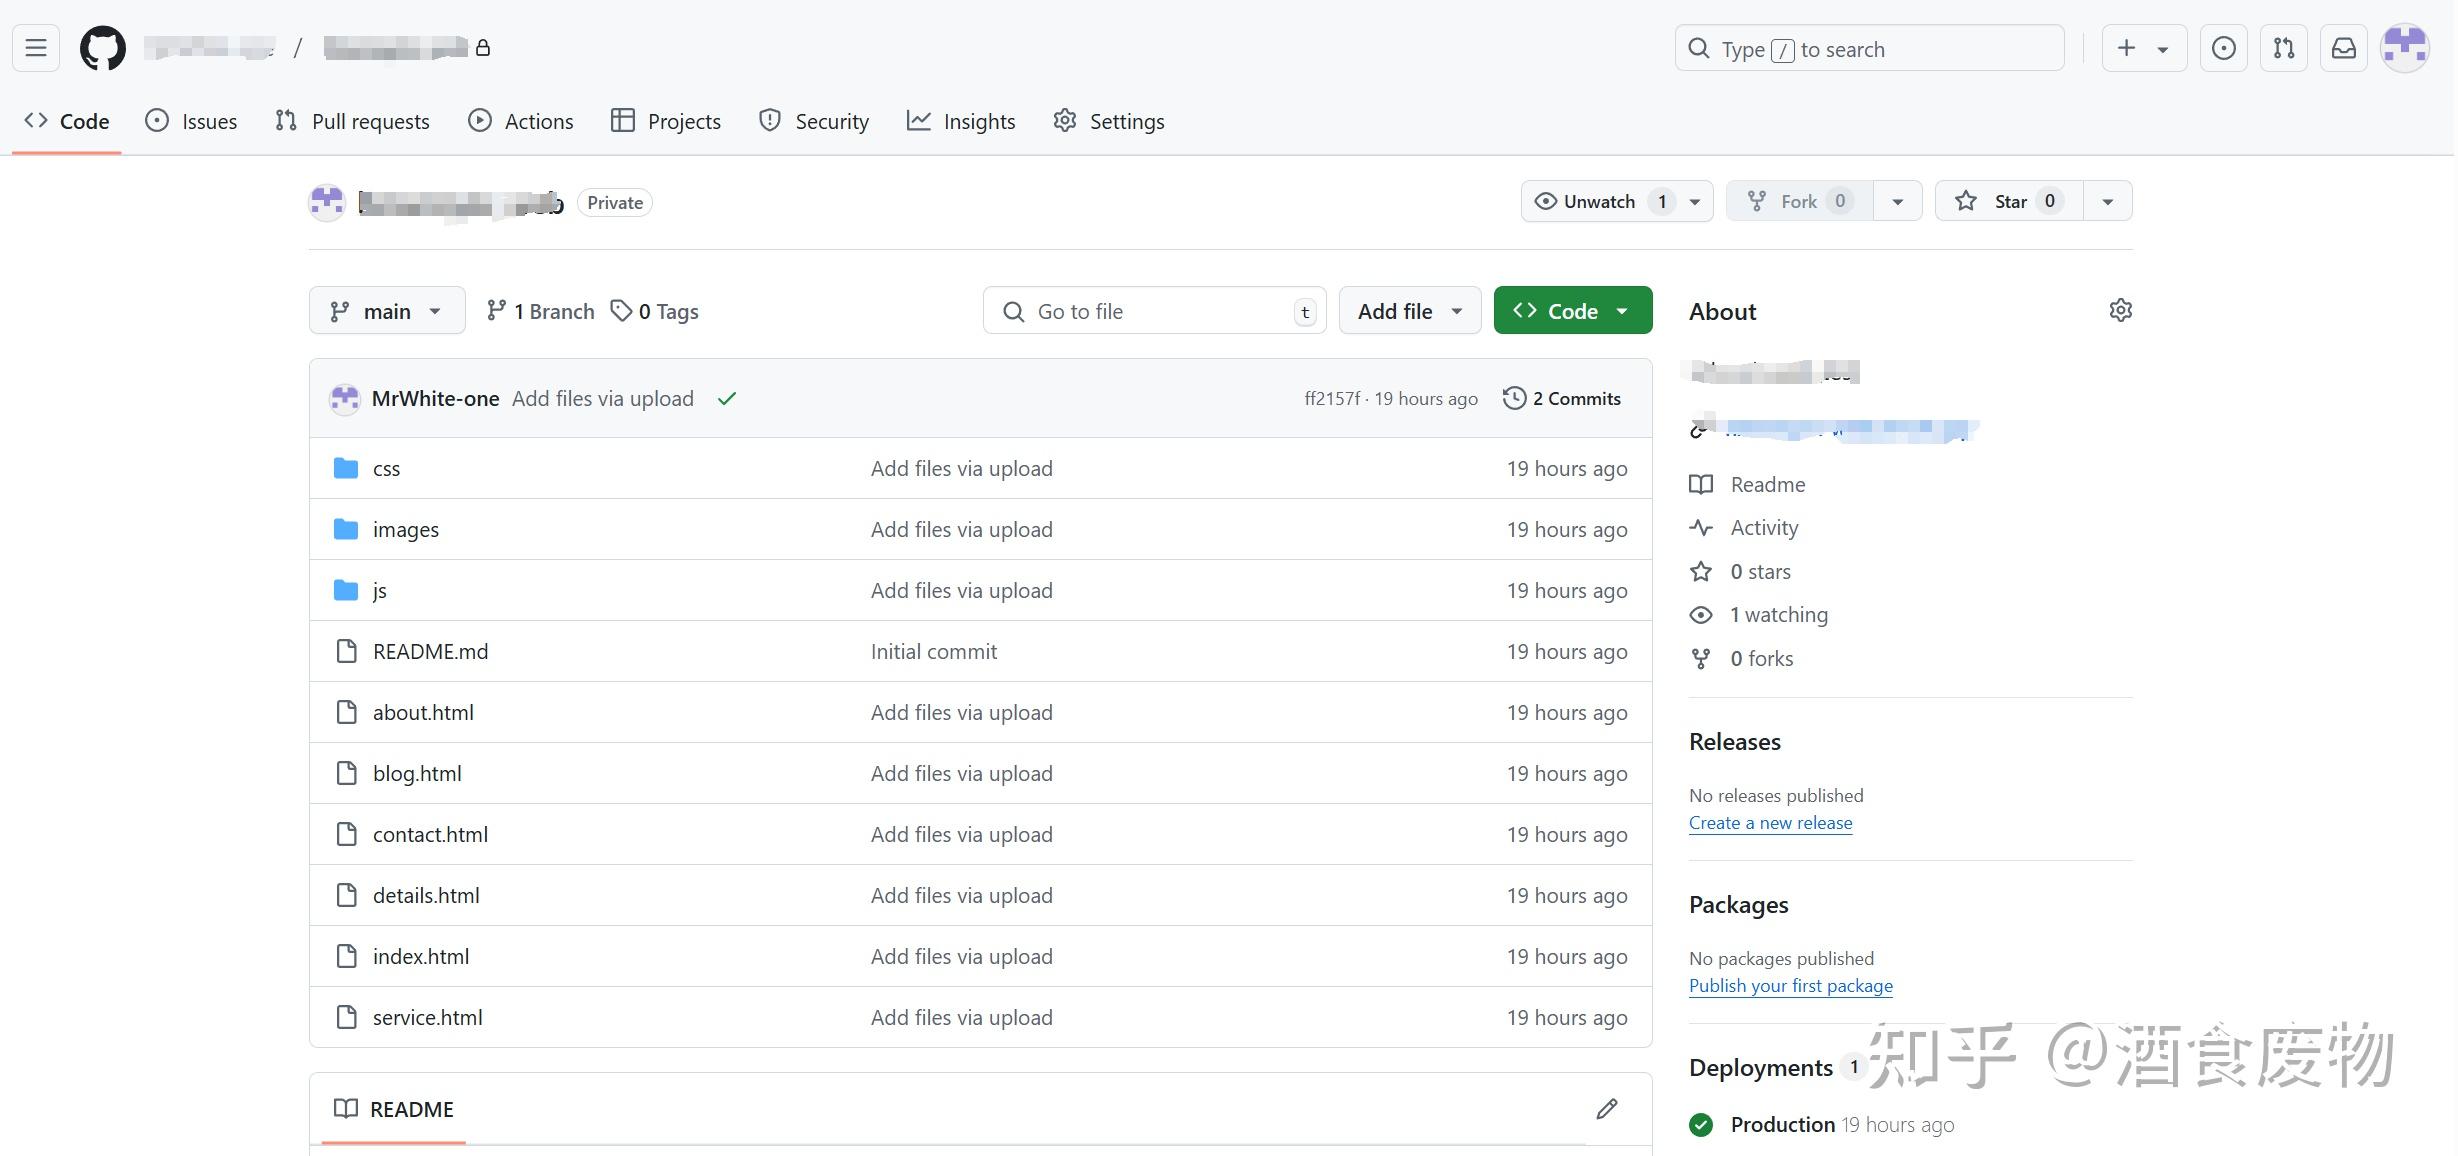Screen dimensions: 2458x1156
Task: Click the pull requests icon in the header
Action: [x=2283, y=47]
